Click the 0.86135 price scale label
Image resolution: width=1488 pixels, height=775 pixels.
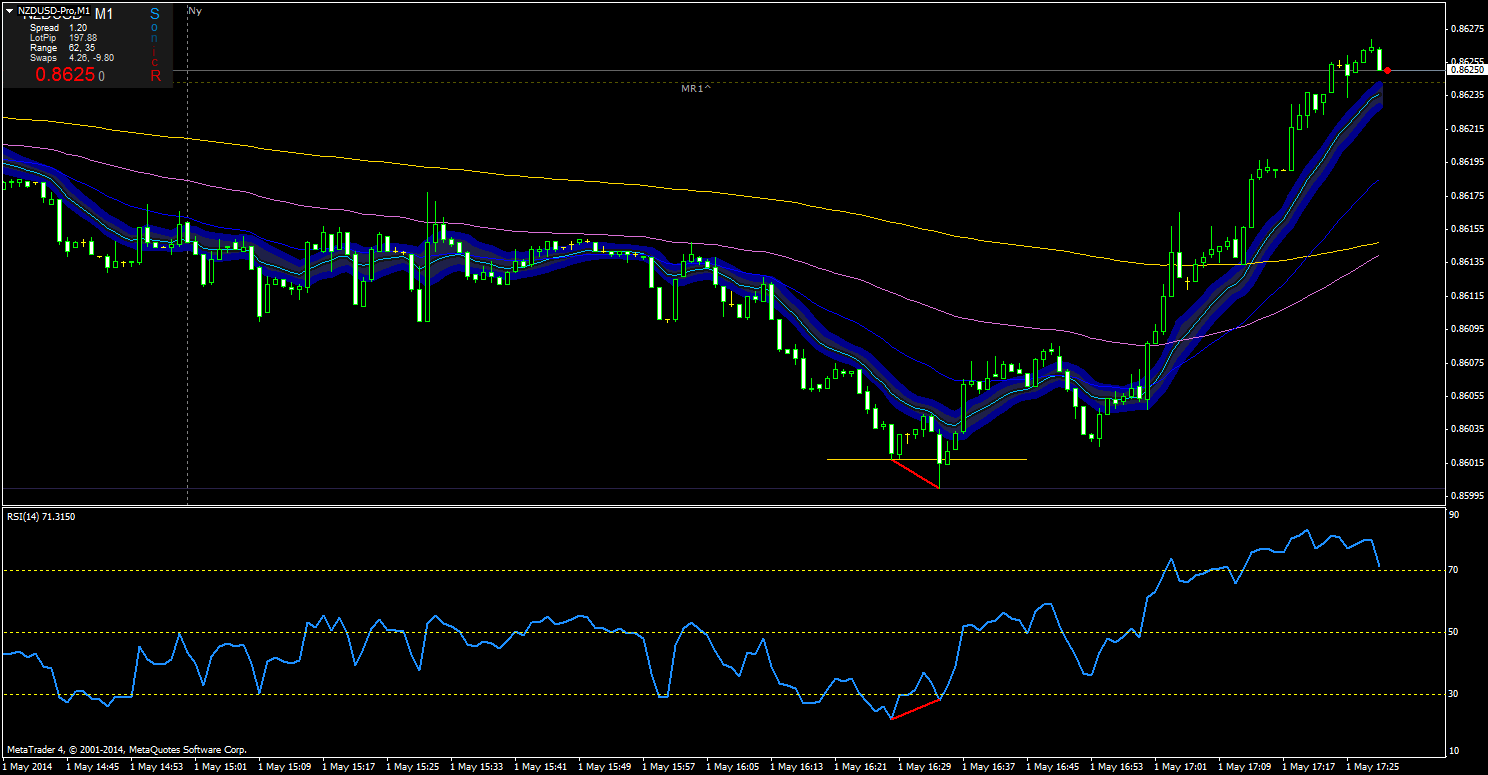pos(1466,262)
